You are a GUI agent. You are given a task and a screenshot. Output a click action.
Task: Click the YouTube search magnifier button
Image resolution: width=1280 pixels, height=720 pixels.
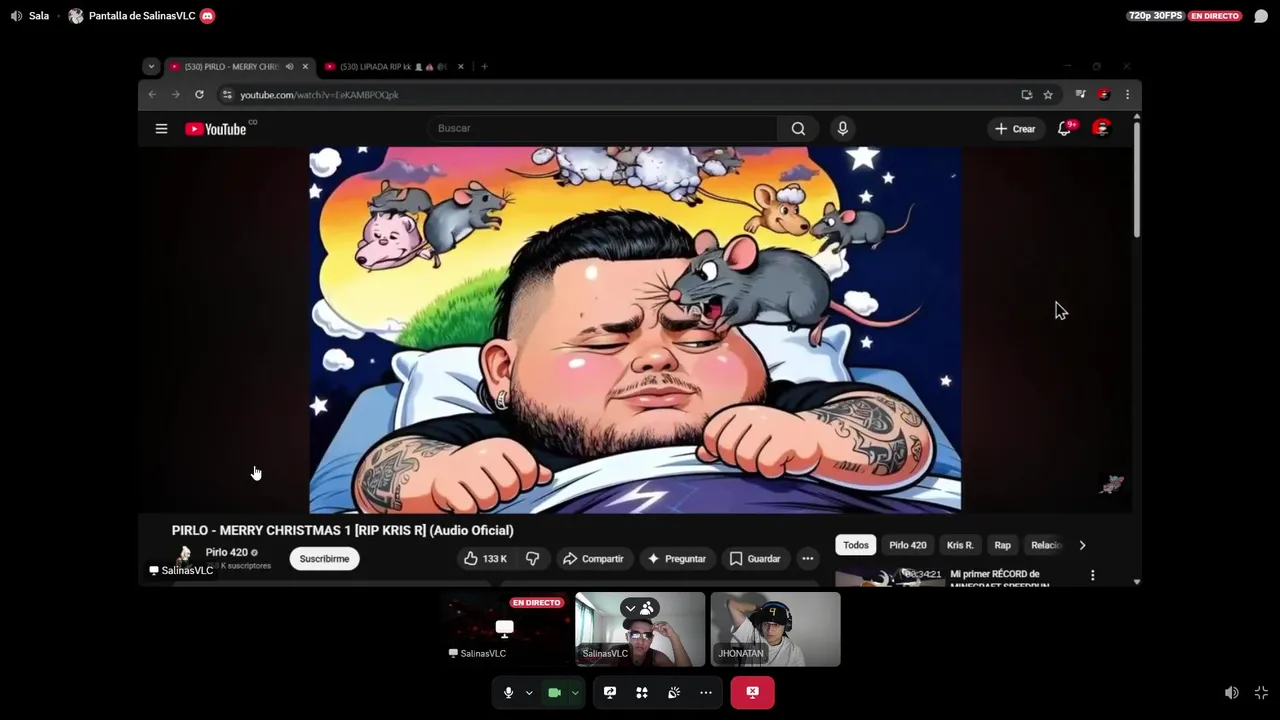pos(798,128)
